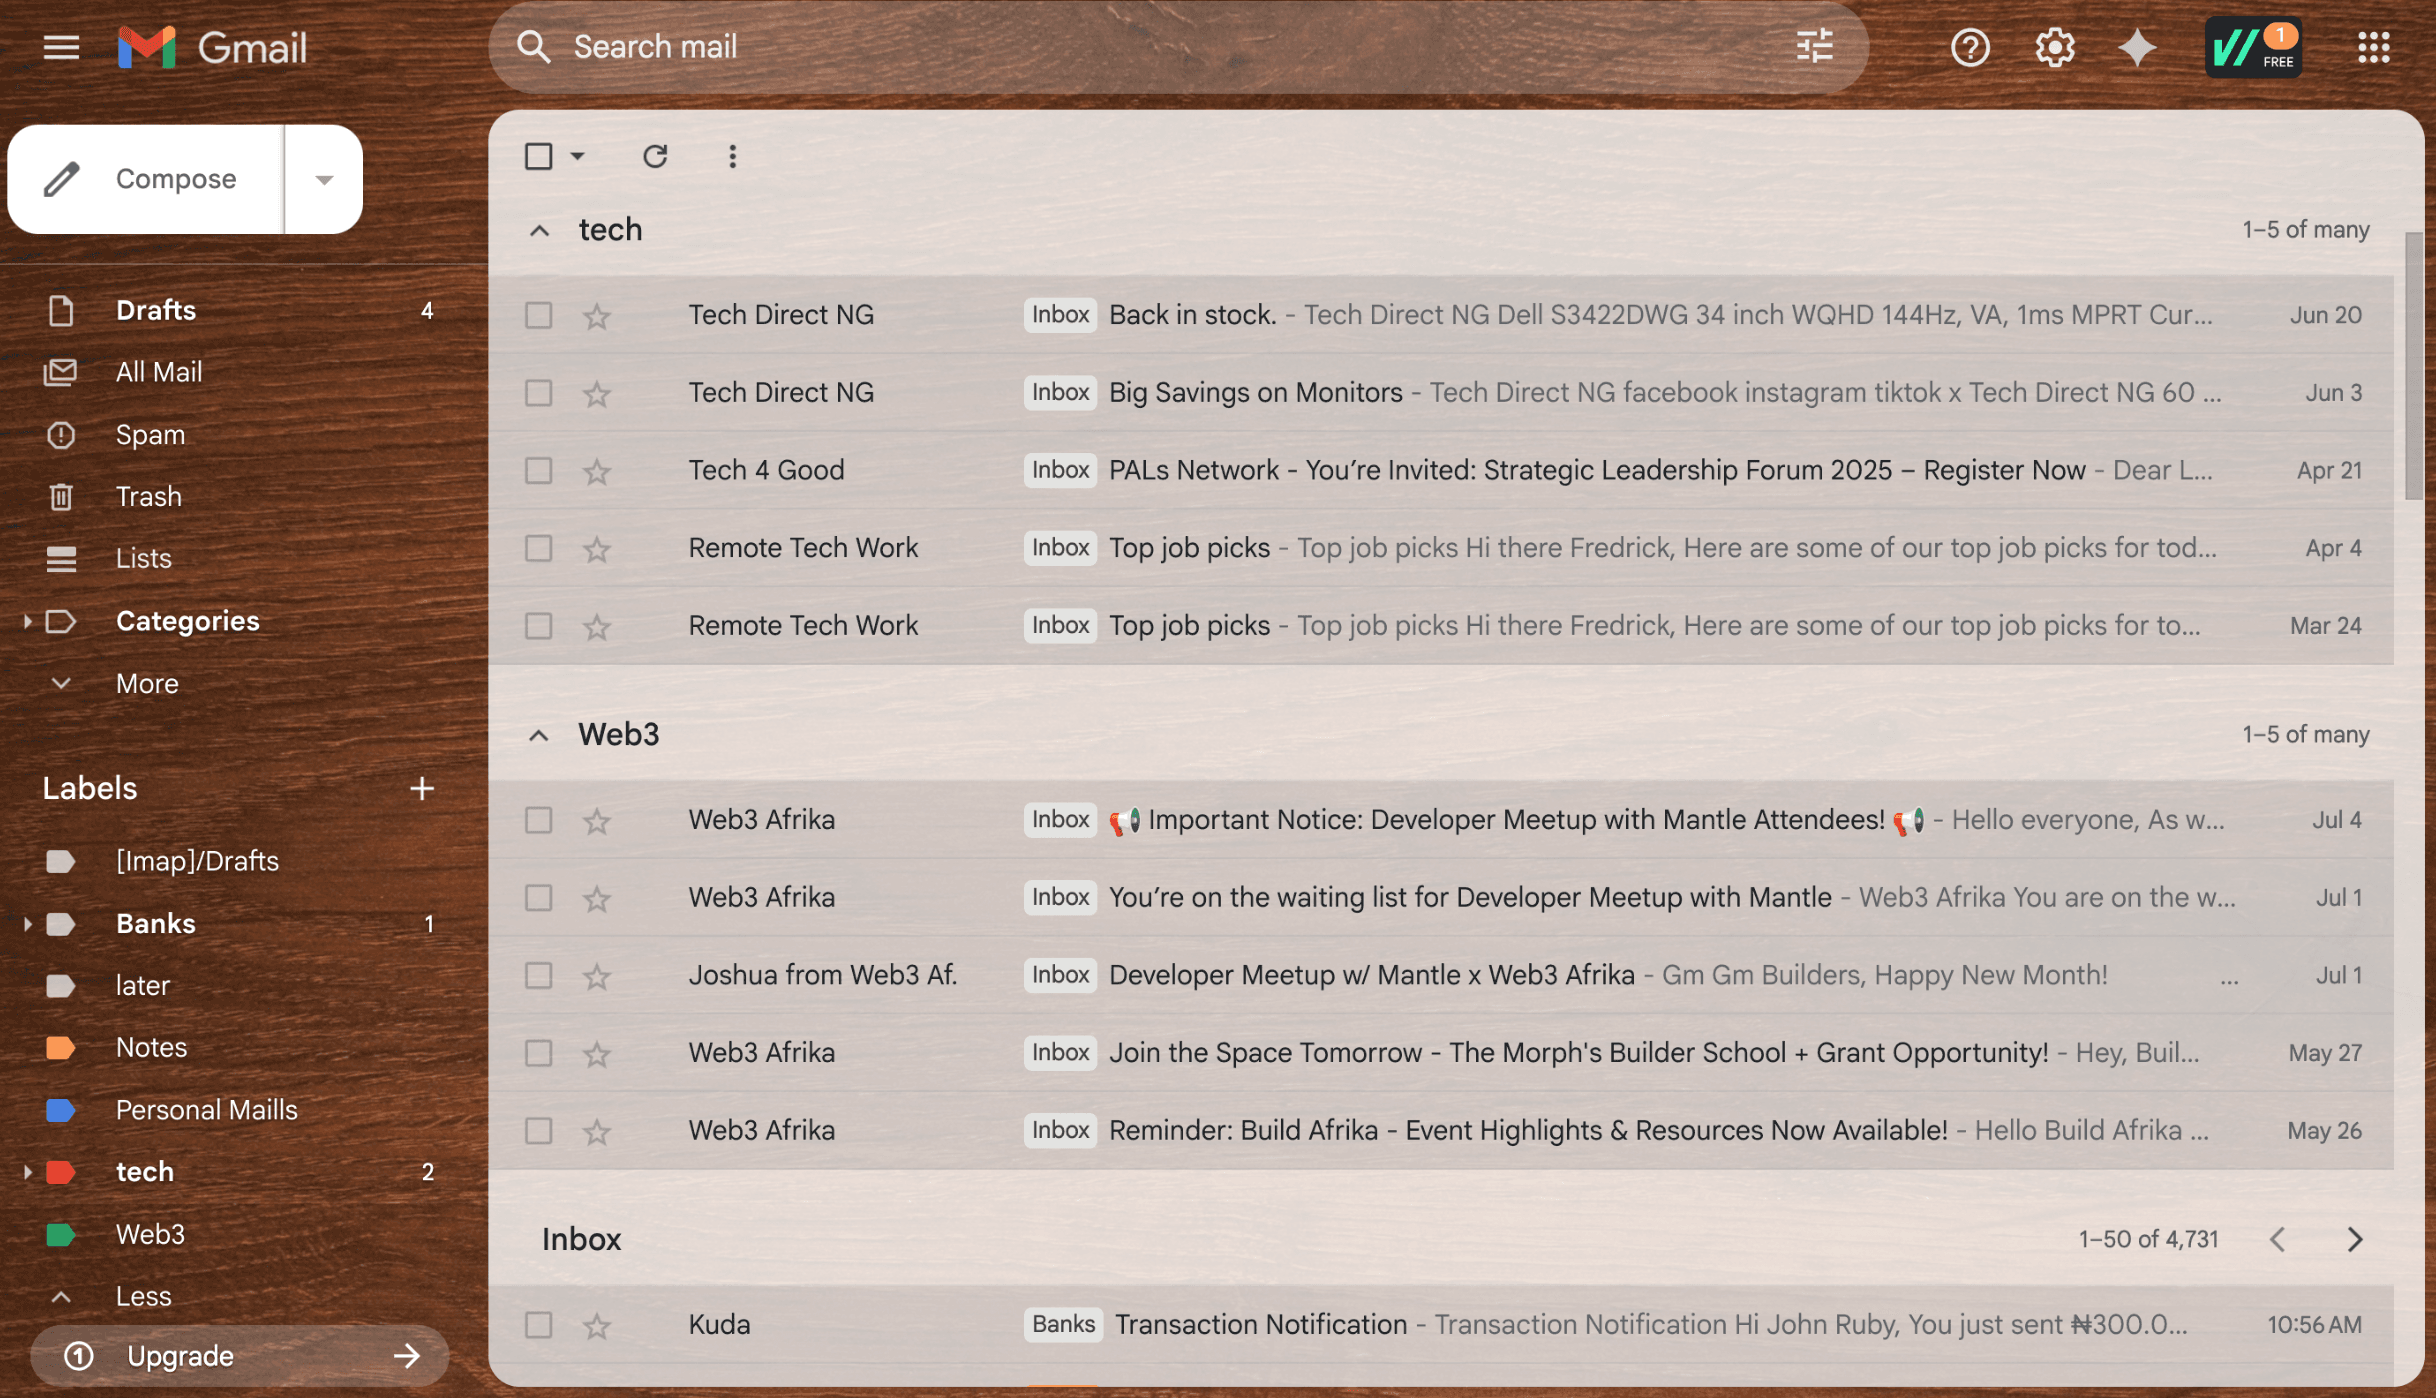Screen dimensions: 2436x1398
Task: Click the Gmail logo
Action: (x=212, y=47)
